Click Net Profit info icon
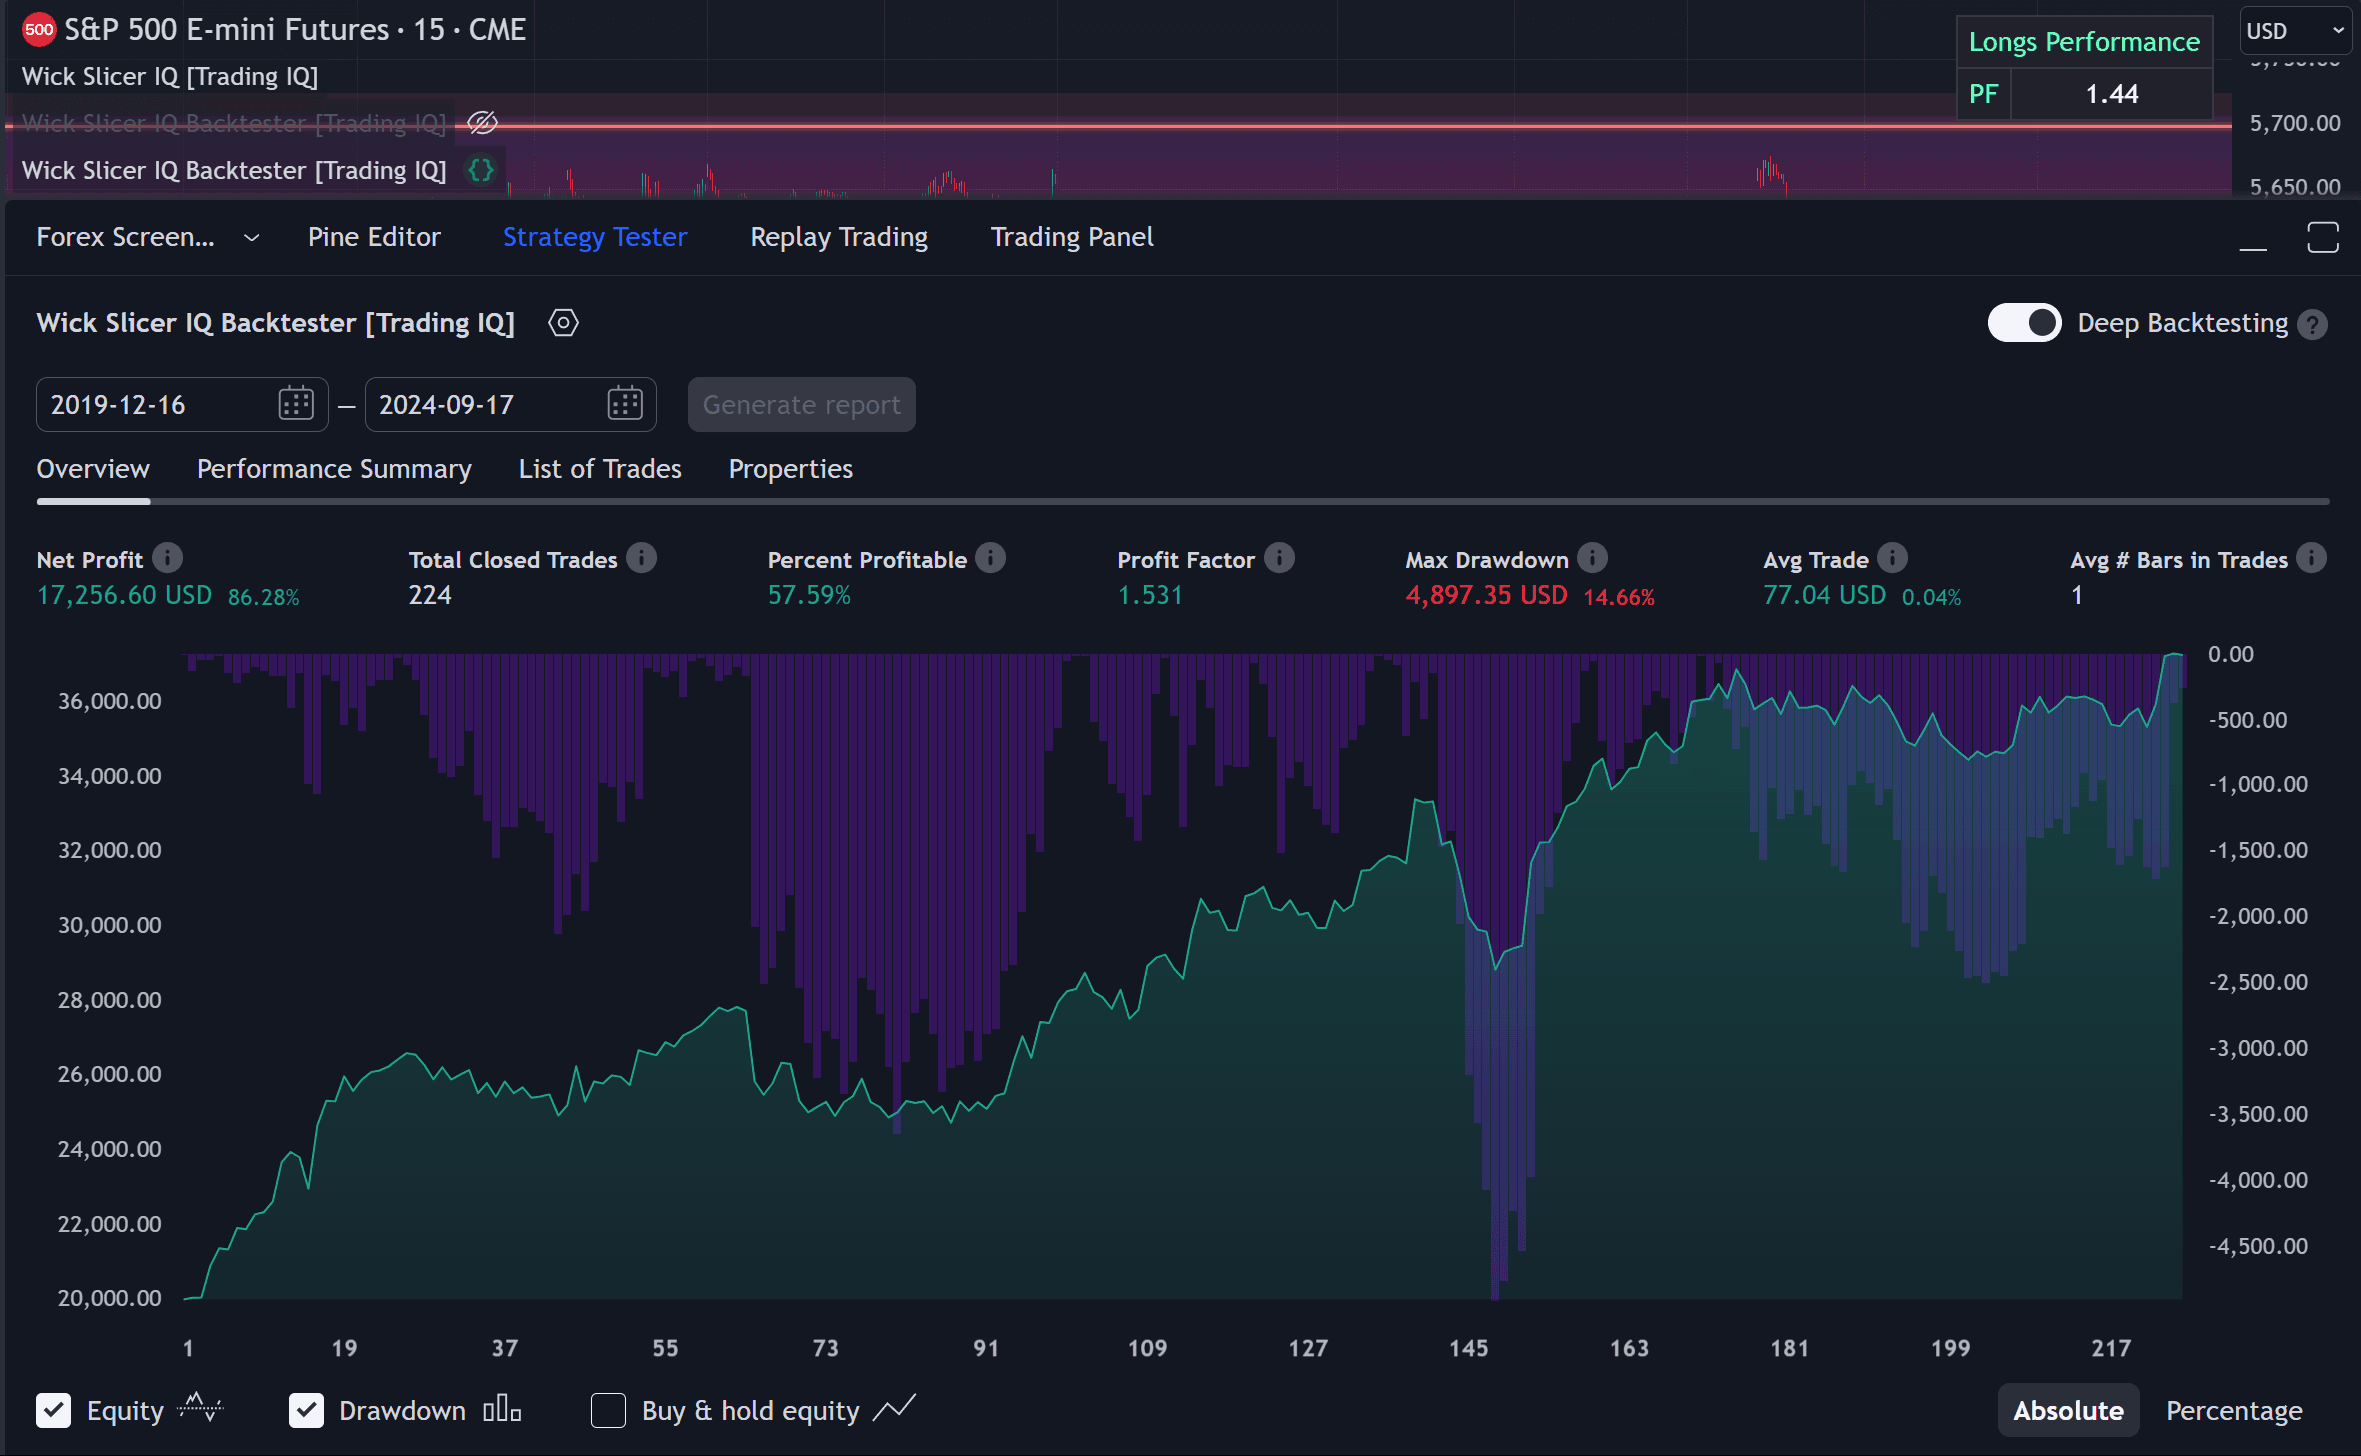The image size is (2361, 1456). coord(167,558)
